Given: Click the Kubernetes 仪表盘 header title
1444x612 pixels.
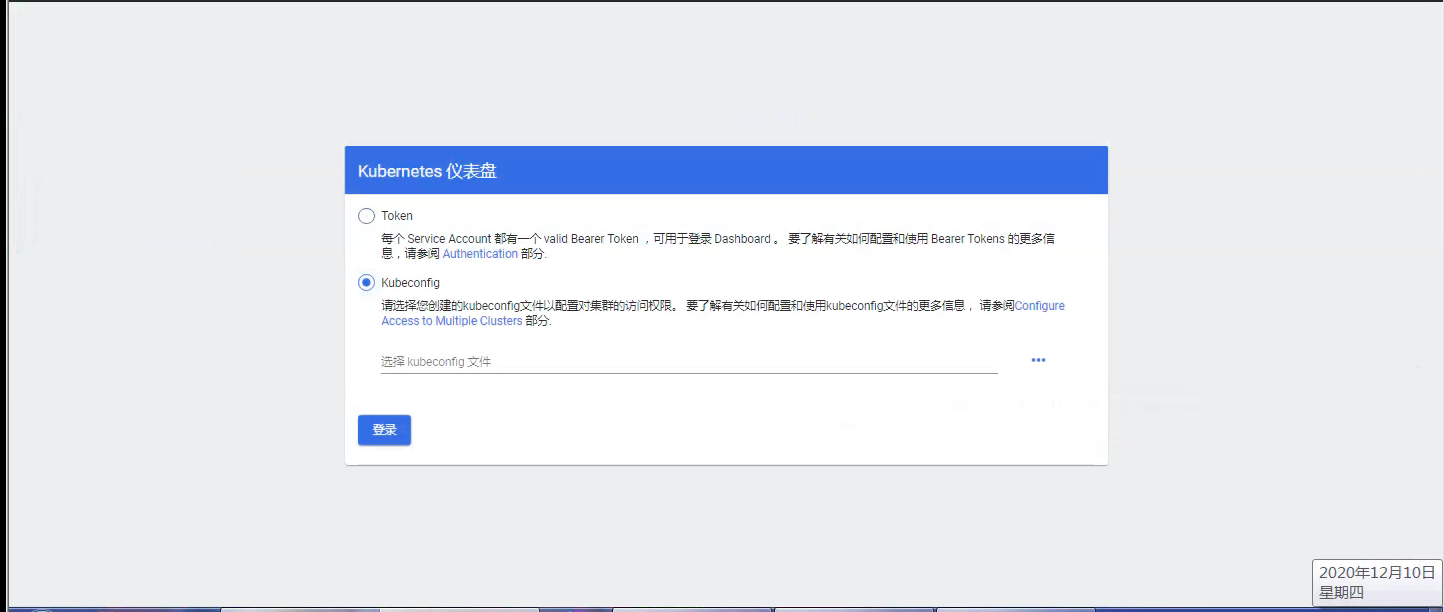Looking at the screenshot, I should (427, 171).
